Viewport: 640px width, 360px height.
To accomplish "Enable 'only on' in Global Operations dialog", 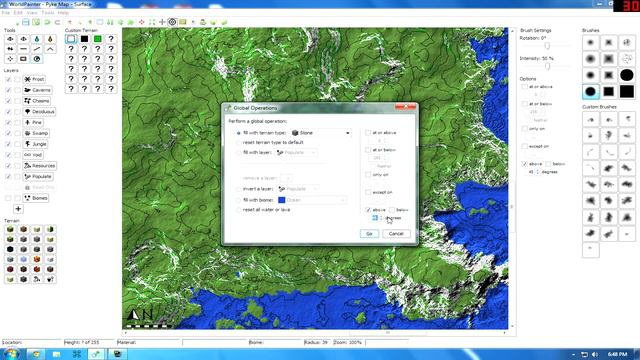I will pos(368,175).
